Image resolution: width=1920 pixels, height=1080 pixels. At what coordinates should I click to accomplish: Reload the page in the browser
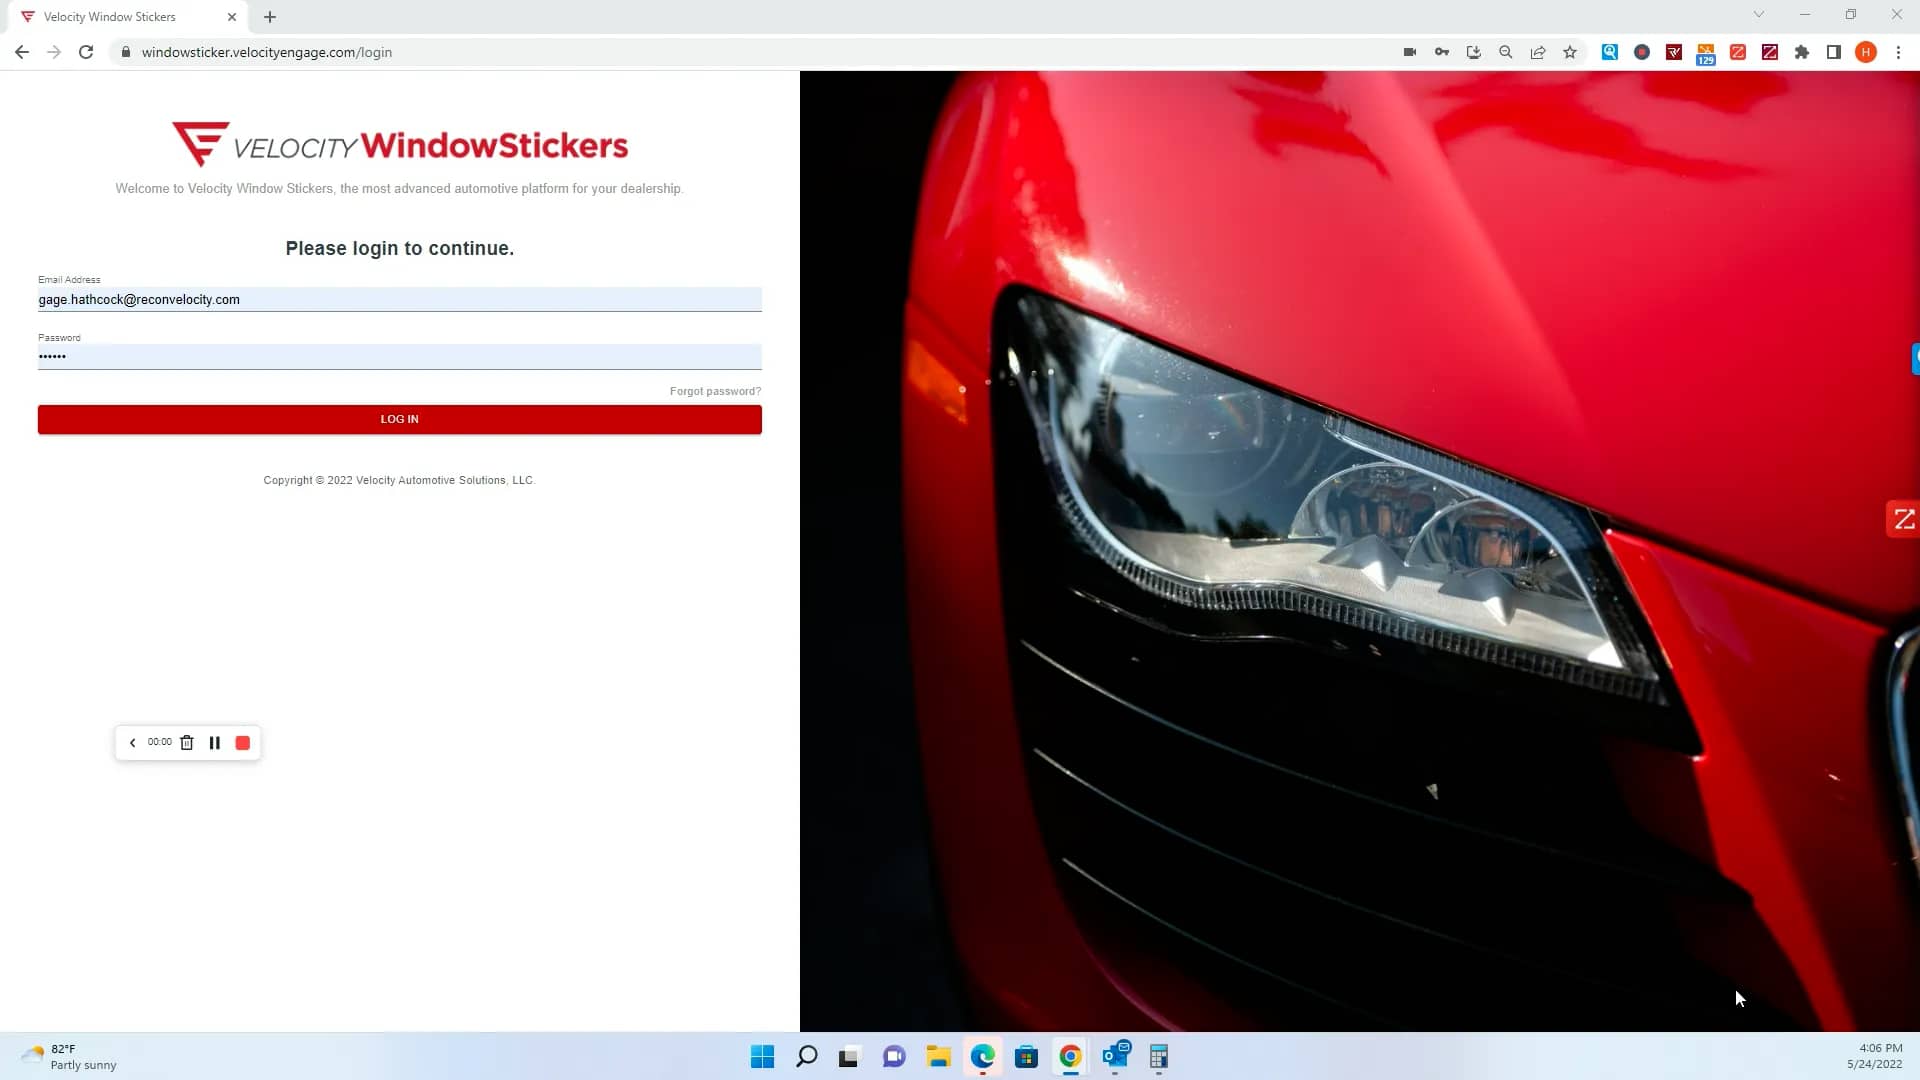[86, 52]
